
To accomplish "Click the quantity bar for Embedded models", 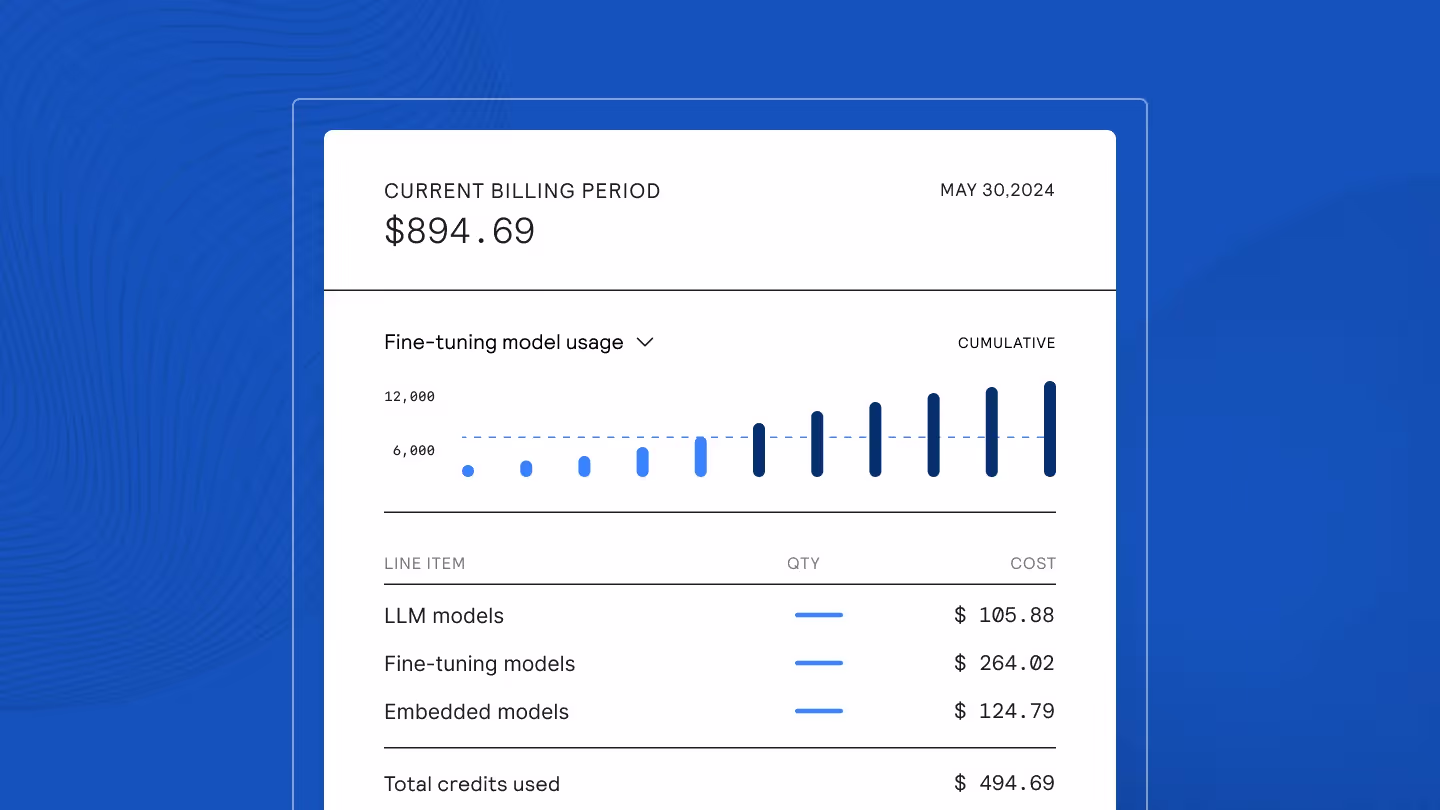I will pos(819,711).
